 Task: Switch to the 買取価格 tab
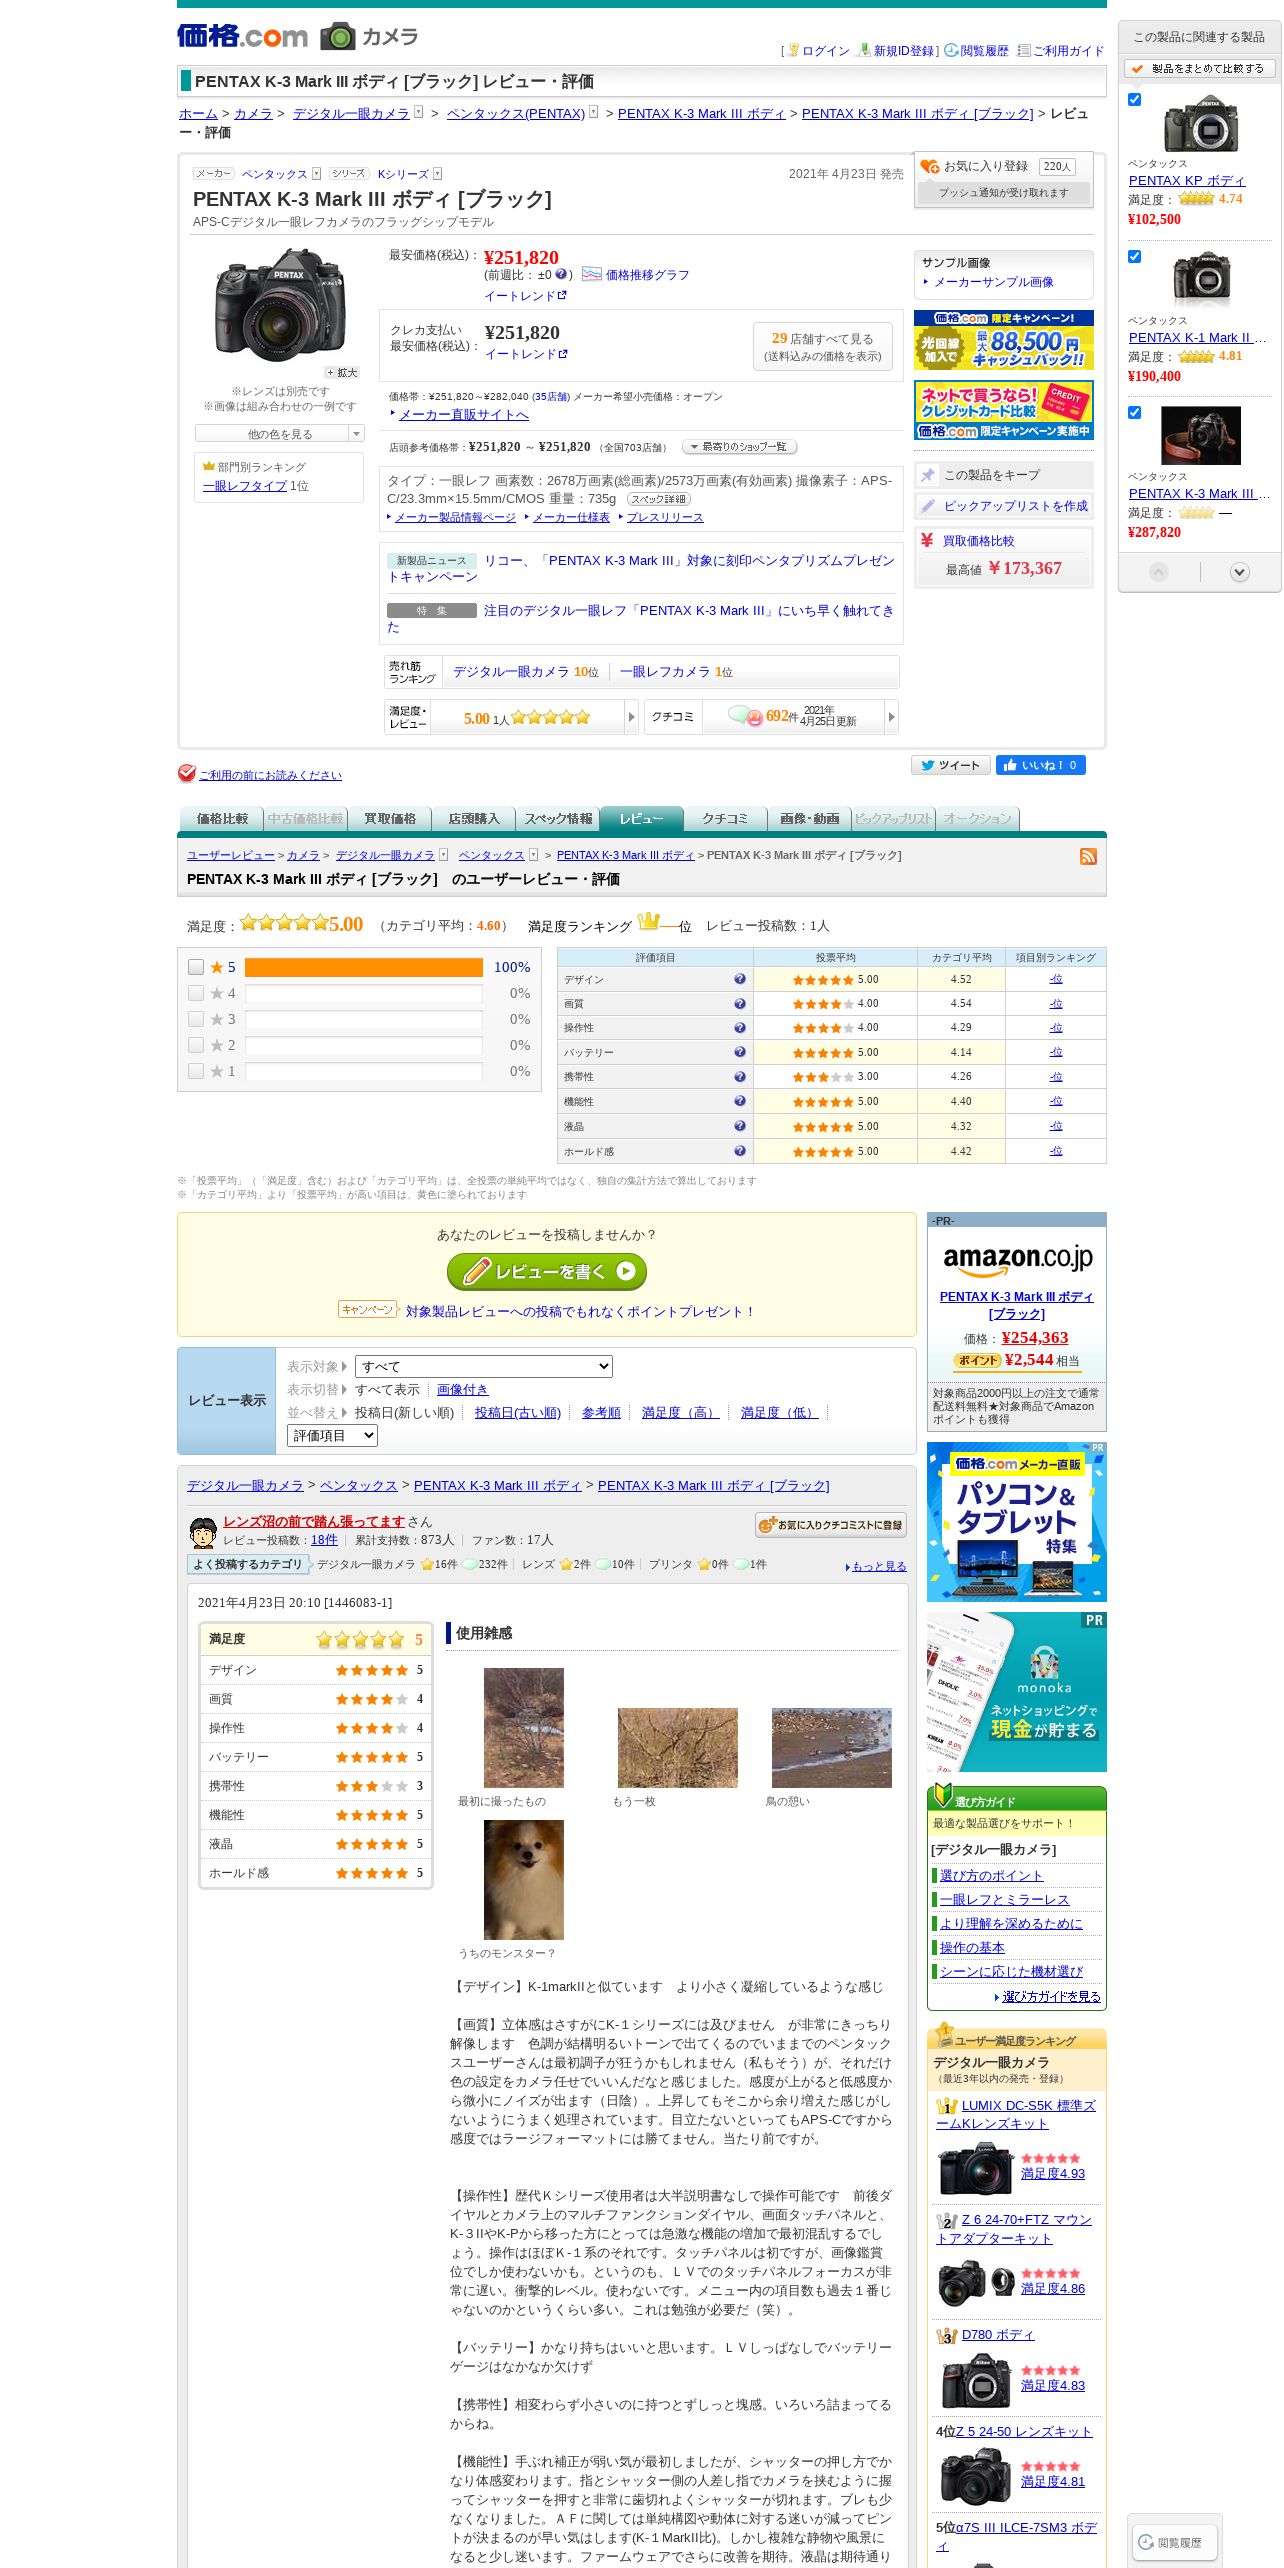[x=390, y=819]
